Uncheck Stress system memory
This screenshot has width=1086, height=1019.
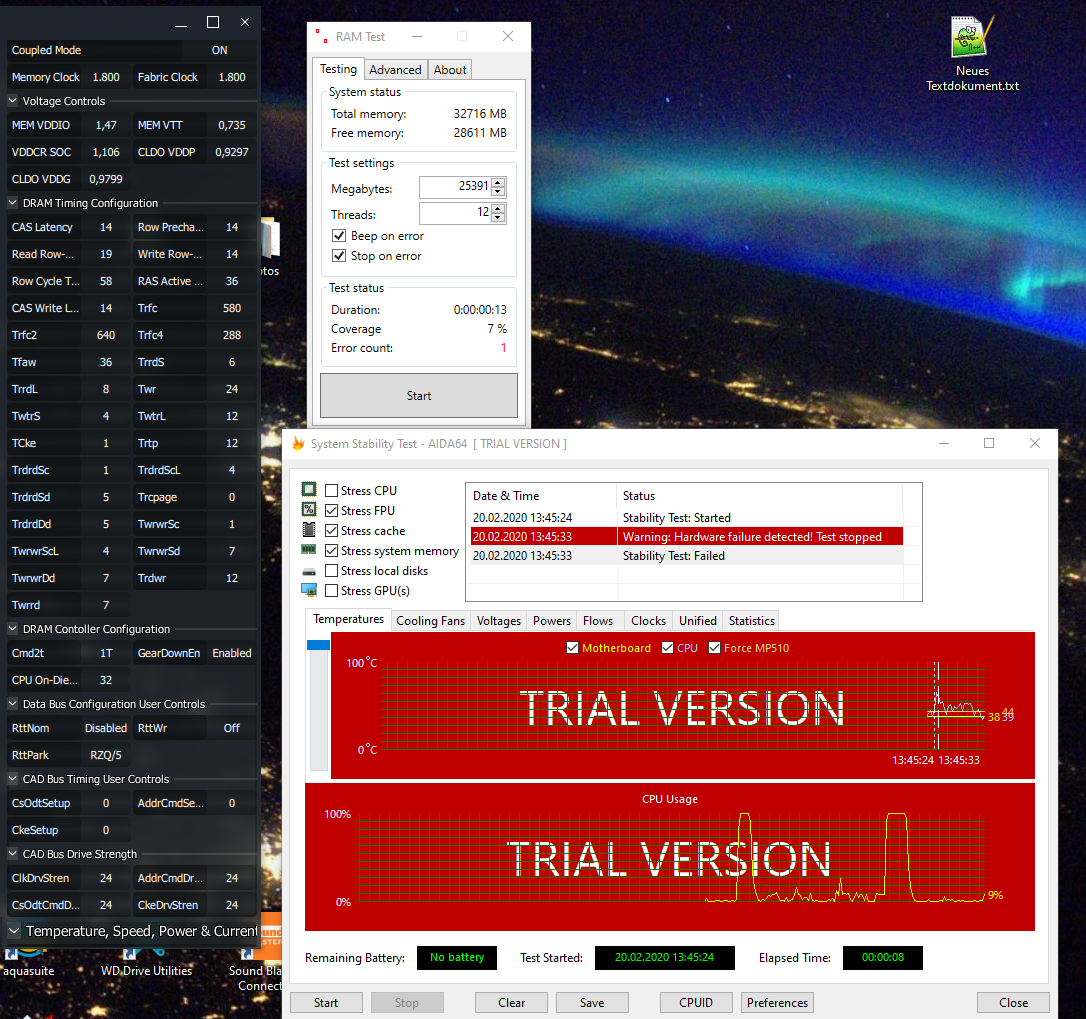click(x=332, y=551)
